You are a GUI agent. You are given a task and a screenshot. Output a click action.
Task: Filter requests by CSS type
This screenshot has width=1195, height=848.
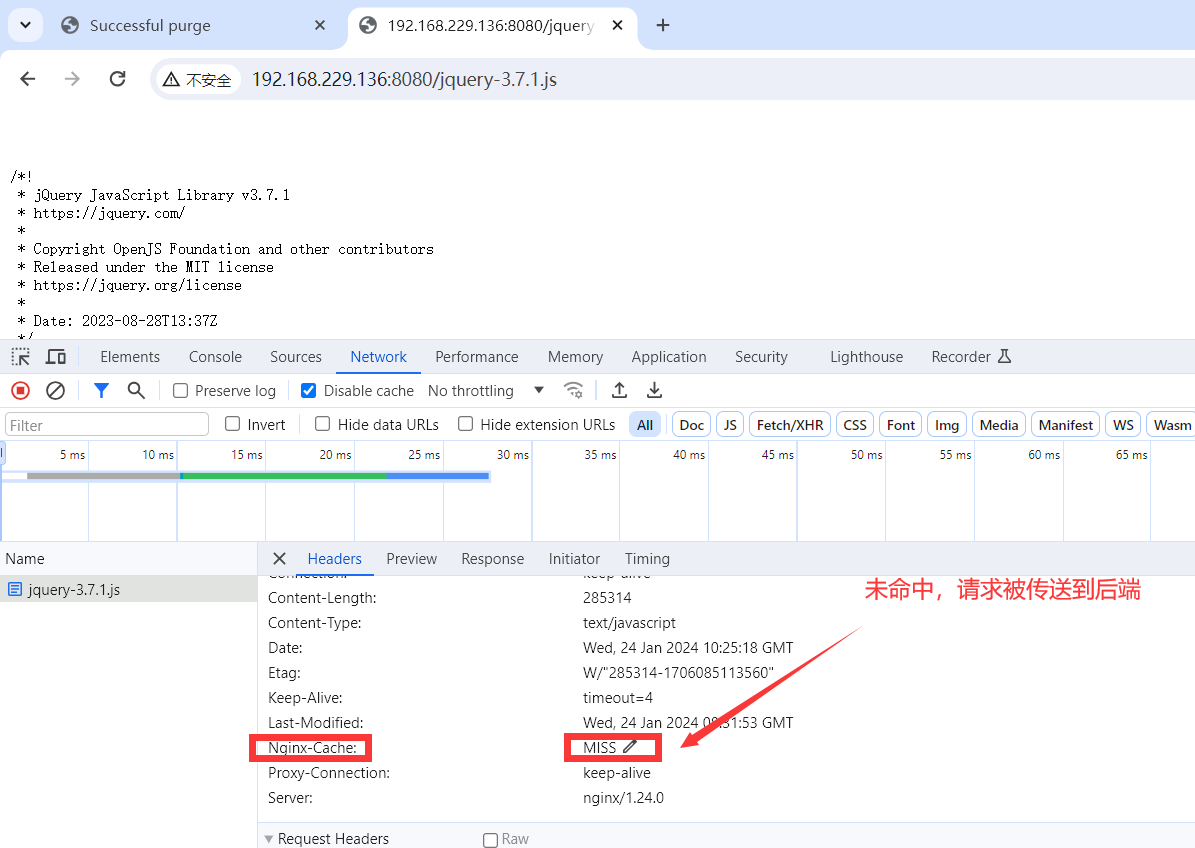click(x=855, y=425)
